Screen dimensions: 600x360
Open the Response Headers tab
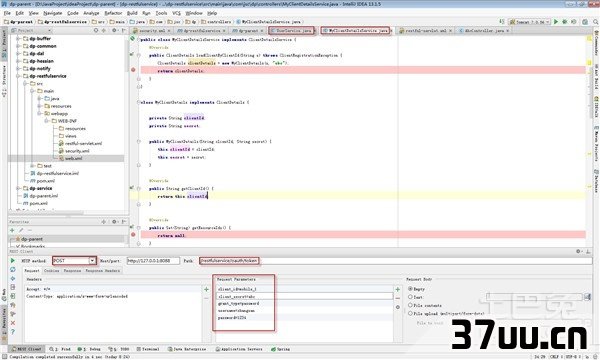[103, 270]
